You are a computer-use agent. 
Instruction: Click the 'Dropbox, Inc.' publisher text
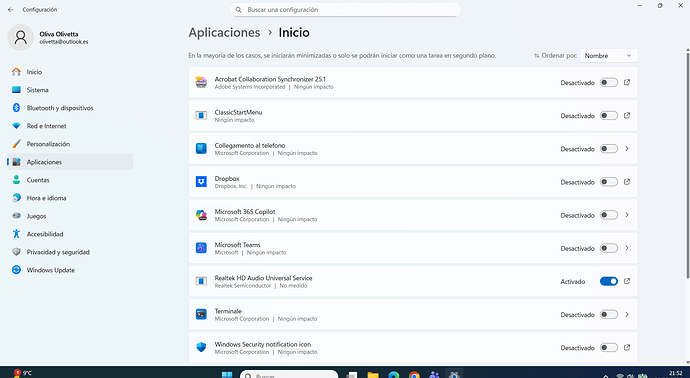click(x=231, y=186)
